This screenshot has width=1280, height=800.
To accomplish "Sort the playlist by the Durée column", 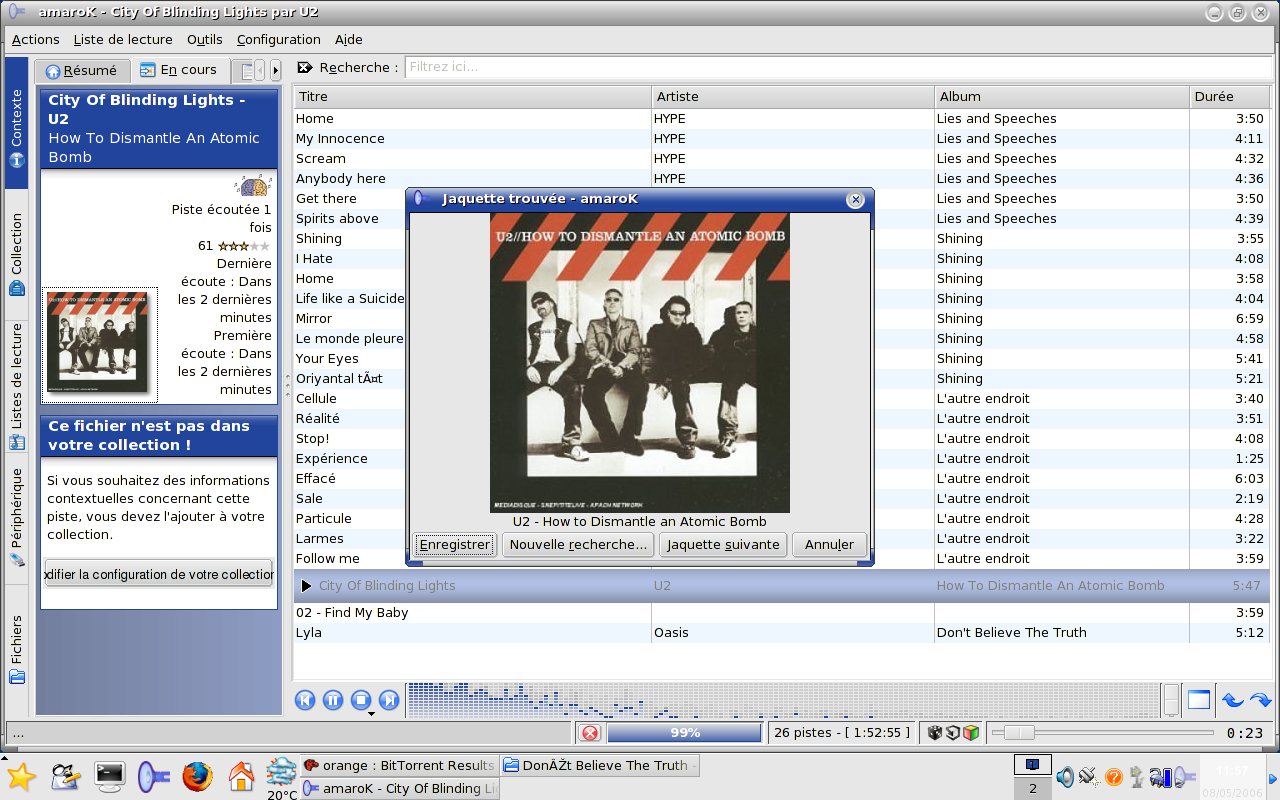I will (1230, 97).
